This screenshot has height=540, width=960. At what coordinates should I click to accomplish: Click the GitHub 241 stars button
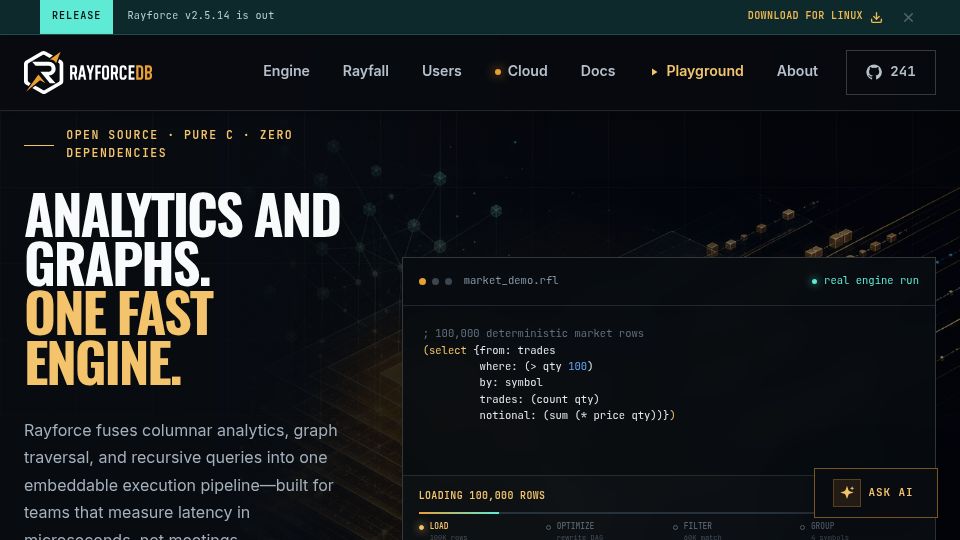coord(891,72)
